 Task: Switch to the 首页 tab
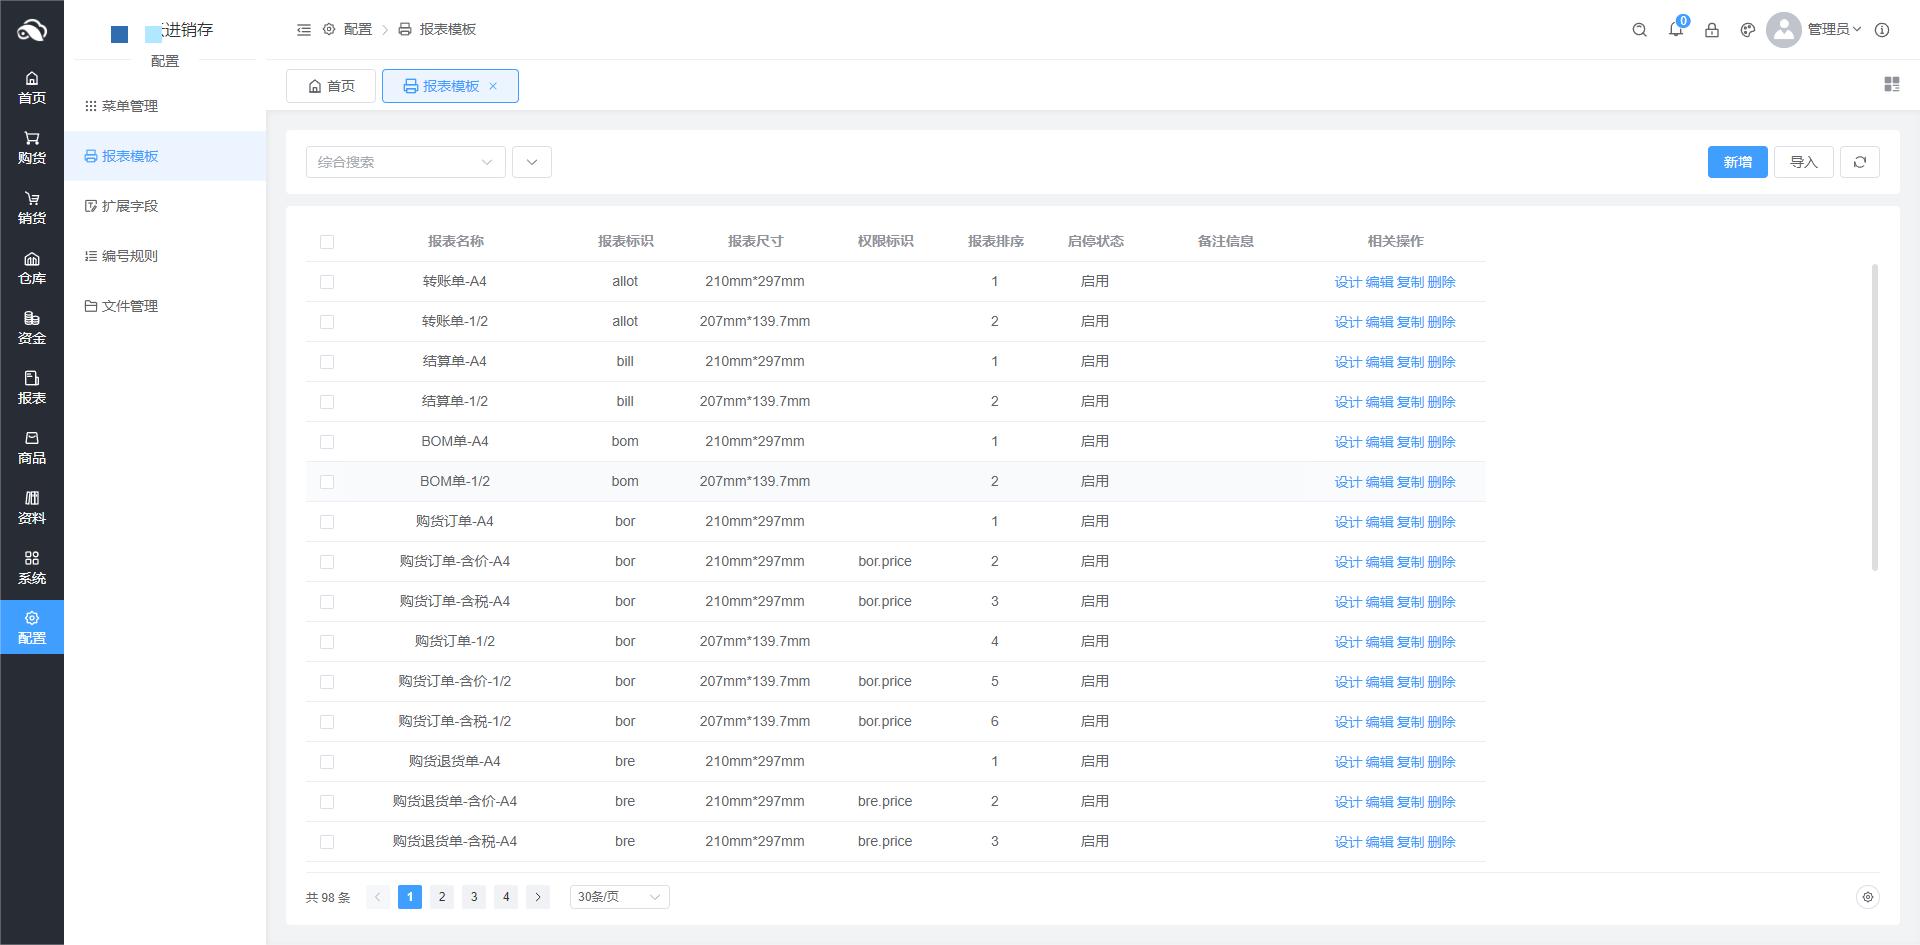click(x=331, y=86)
